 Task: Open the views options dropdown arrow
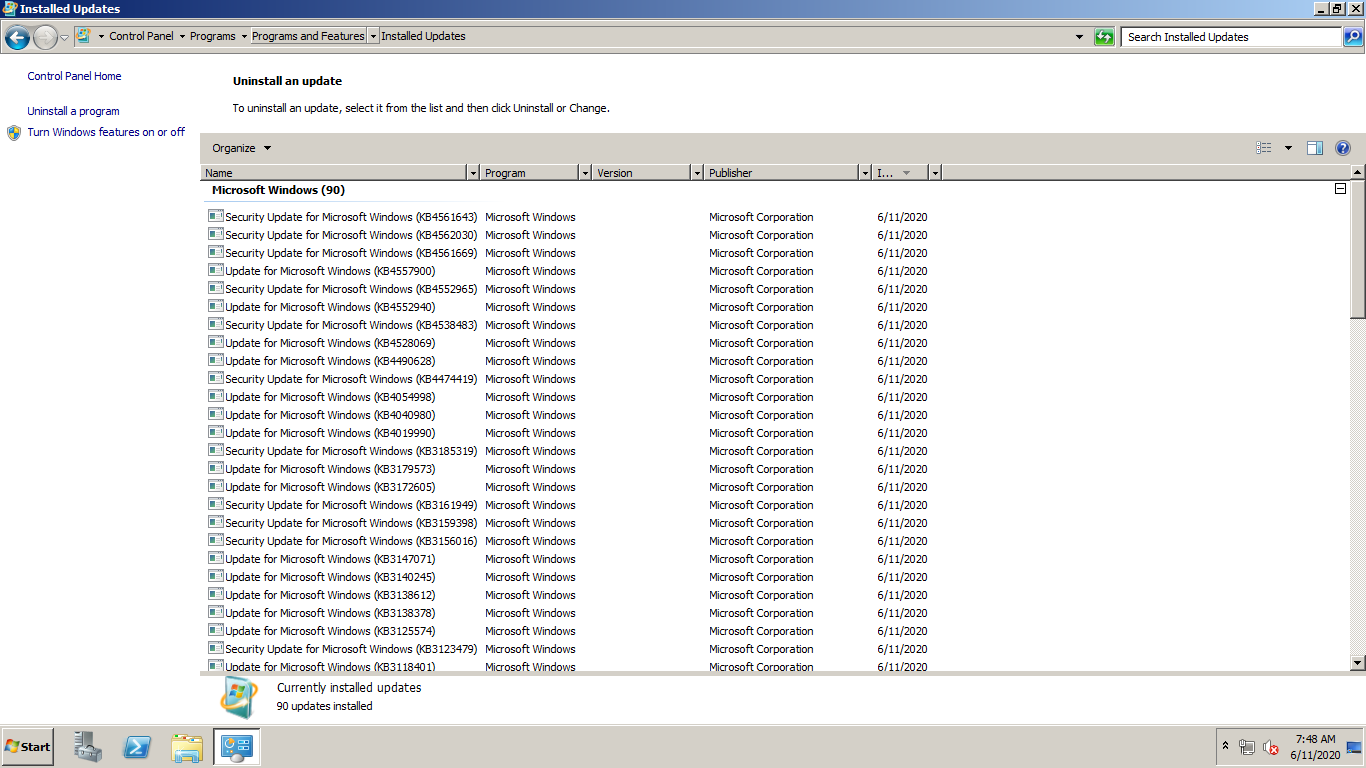point(1288,148)
